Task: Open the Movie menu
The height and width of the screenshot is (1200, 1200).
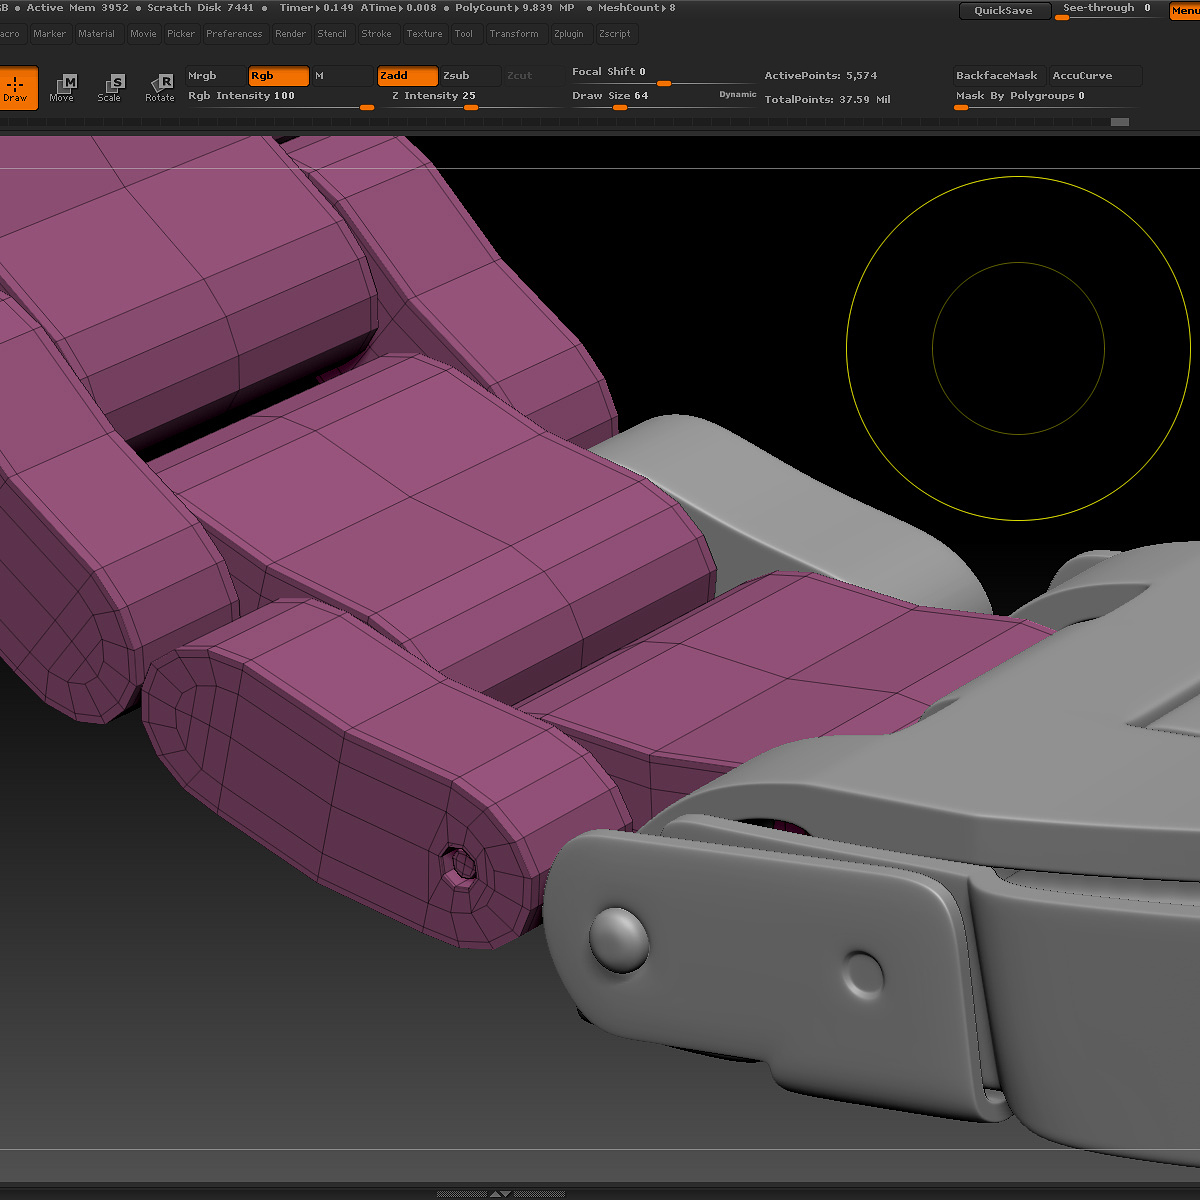Action: click(x=144, y=34)
